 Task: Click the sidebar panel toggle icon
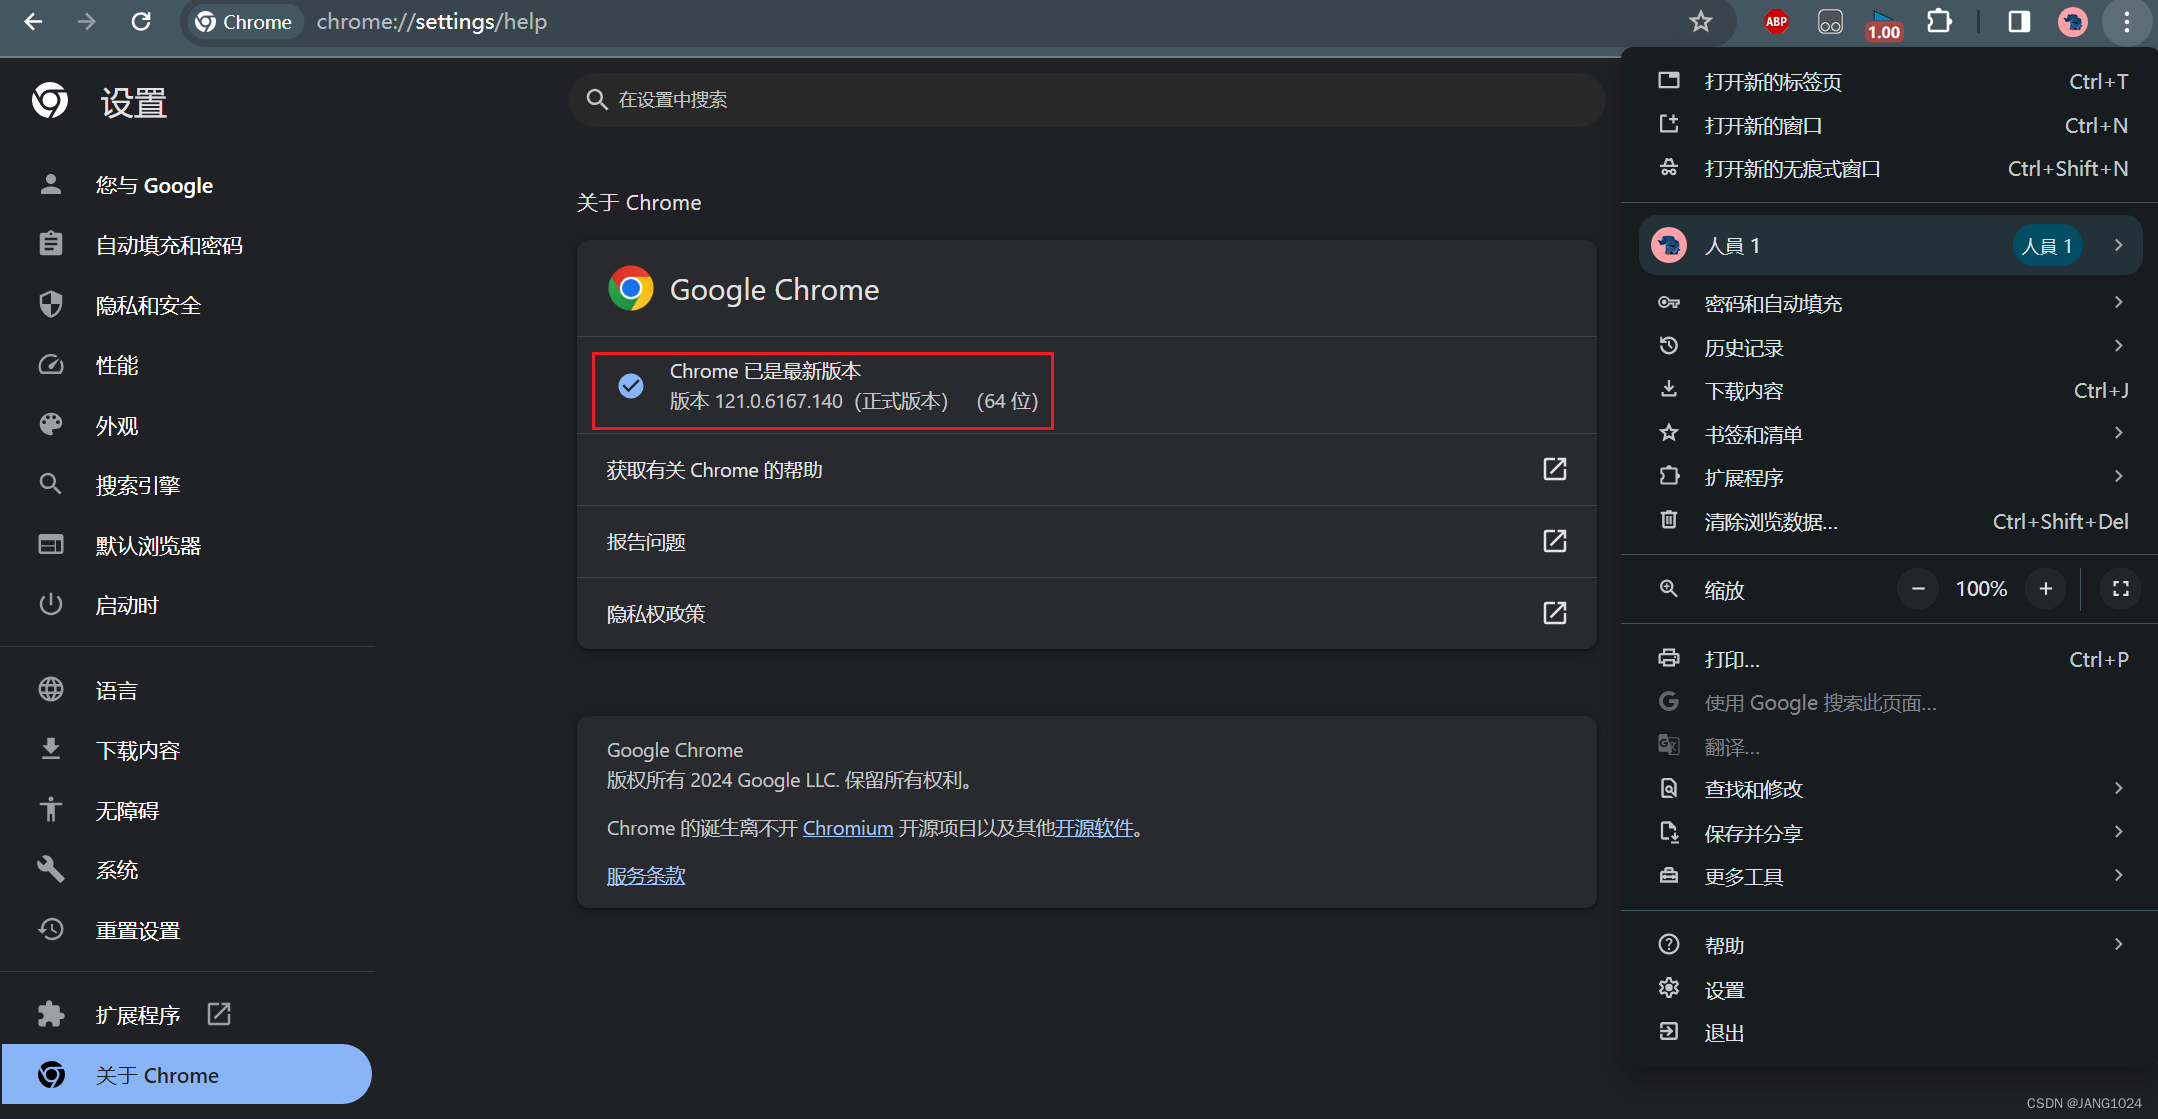click(2018, 23)
